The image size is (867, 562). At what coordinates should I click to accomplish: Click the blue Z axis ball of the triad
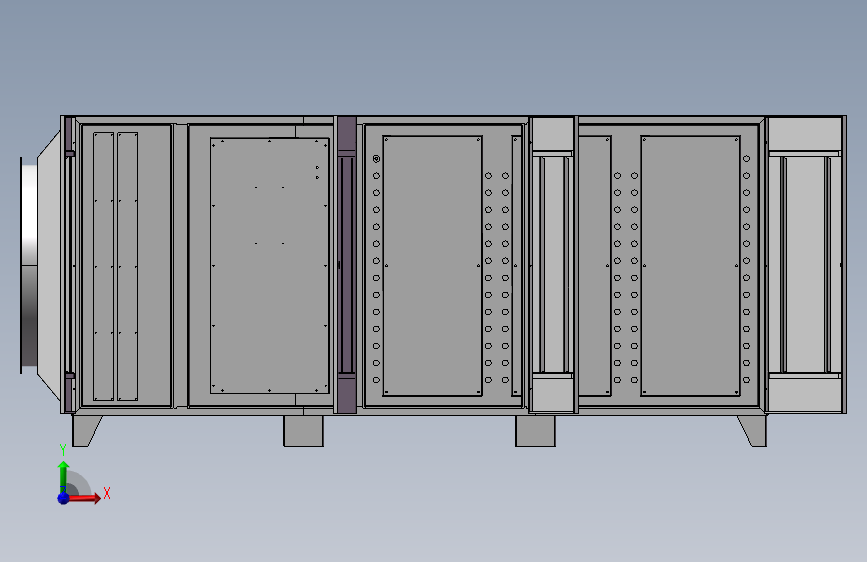pos(64,498)
